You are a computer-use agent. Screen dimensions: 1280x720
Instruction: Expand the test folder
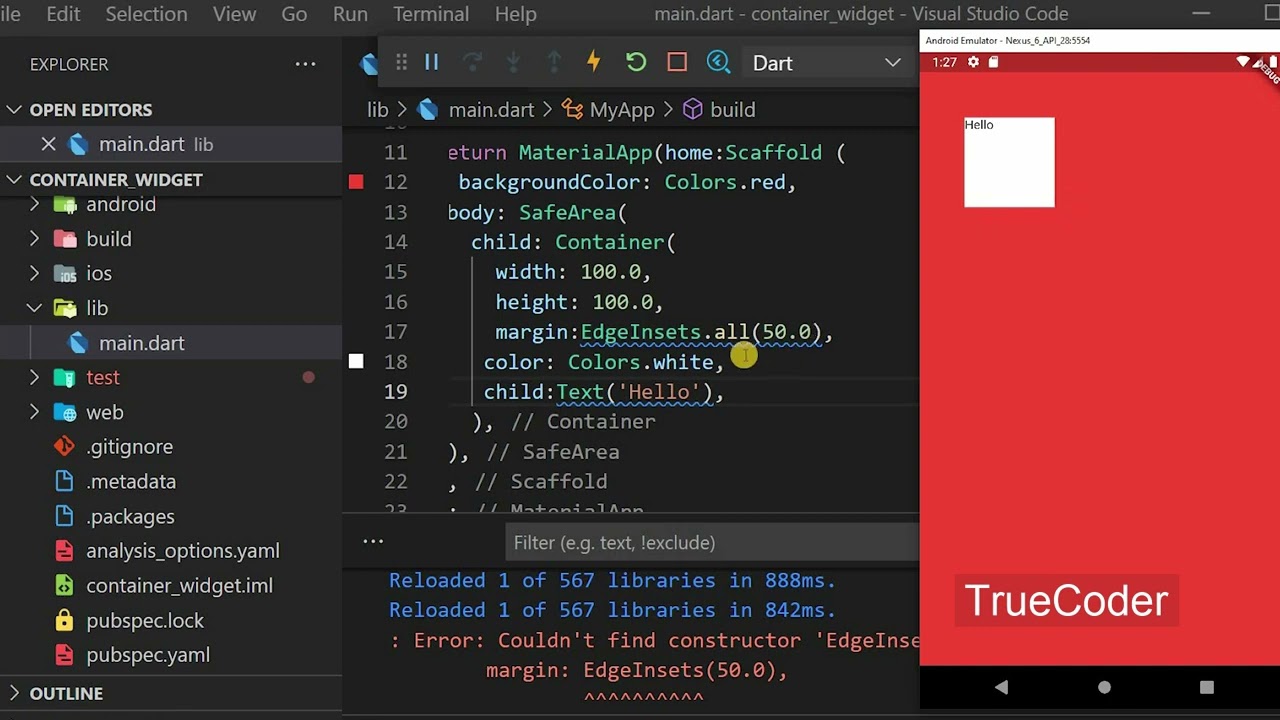(x=34, y=377)
